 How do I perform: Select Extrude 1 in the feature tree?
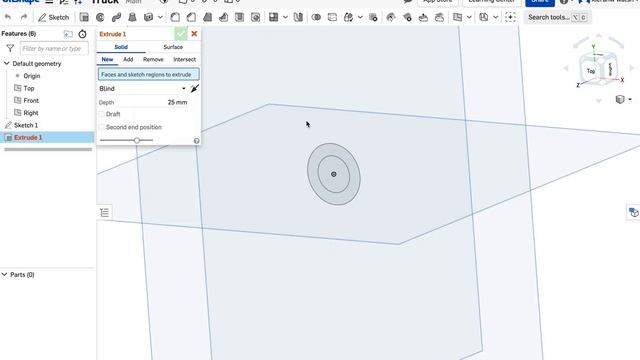coord(47,138)
